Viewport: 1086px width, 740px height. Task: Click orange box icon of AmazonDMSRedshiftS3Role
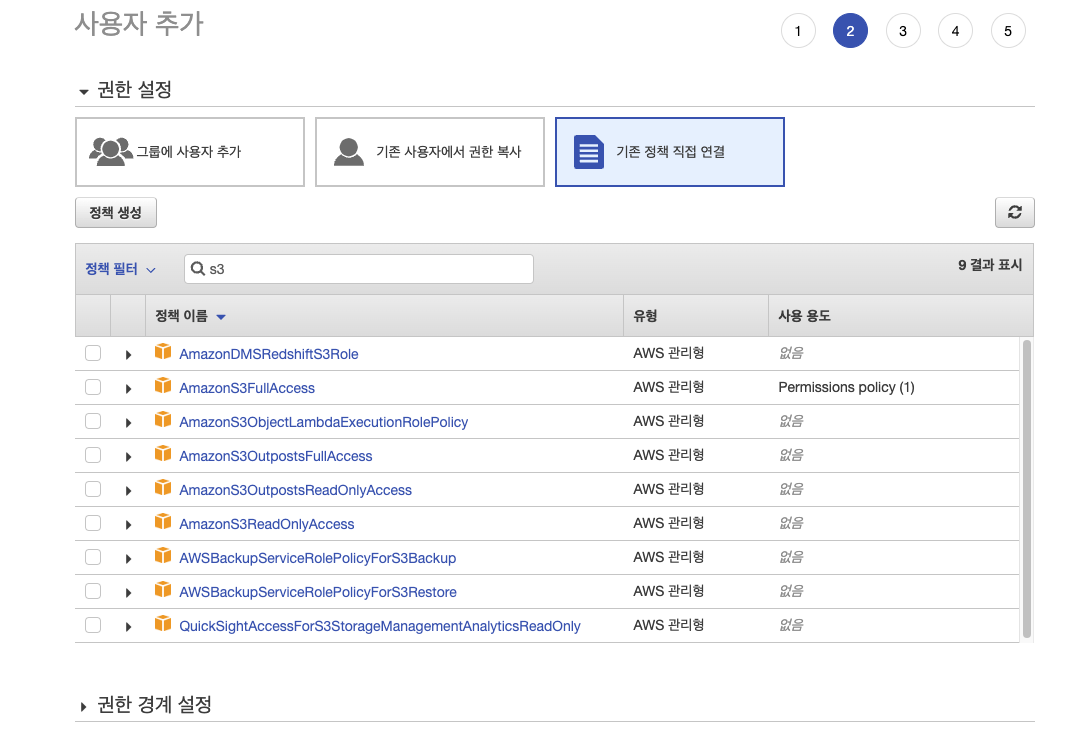pyautogui.click(x=163, y=352)
